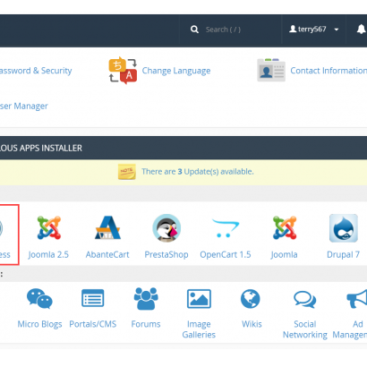
Task: Click the OpenCart 1.5 cart icon
Action: coord(225,228)
